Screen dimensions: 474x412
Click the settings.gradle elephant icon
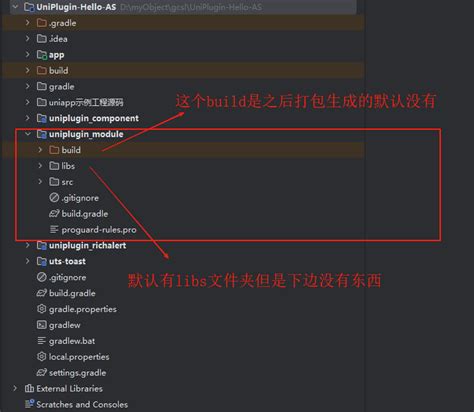click(x=41, y=372)
